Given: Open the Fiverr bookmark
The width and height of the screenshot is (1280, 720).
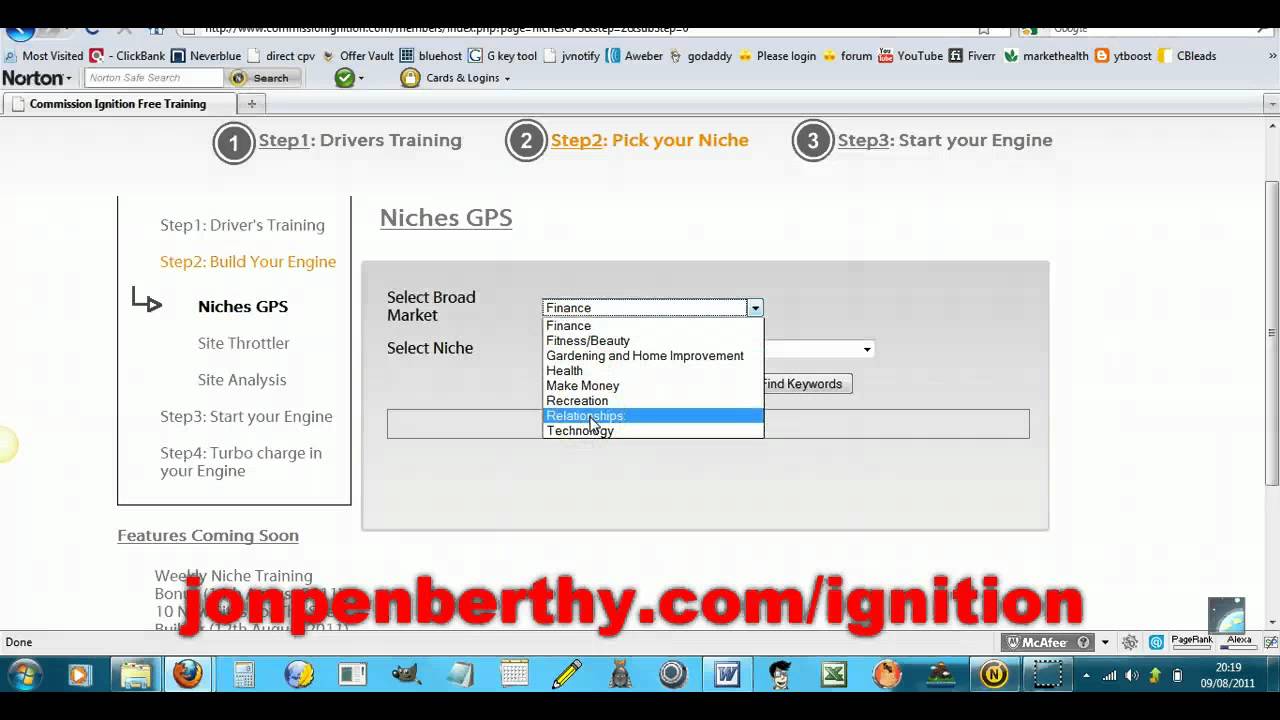Looking at the screenshot, I should 972,56.
